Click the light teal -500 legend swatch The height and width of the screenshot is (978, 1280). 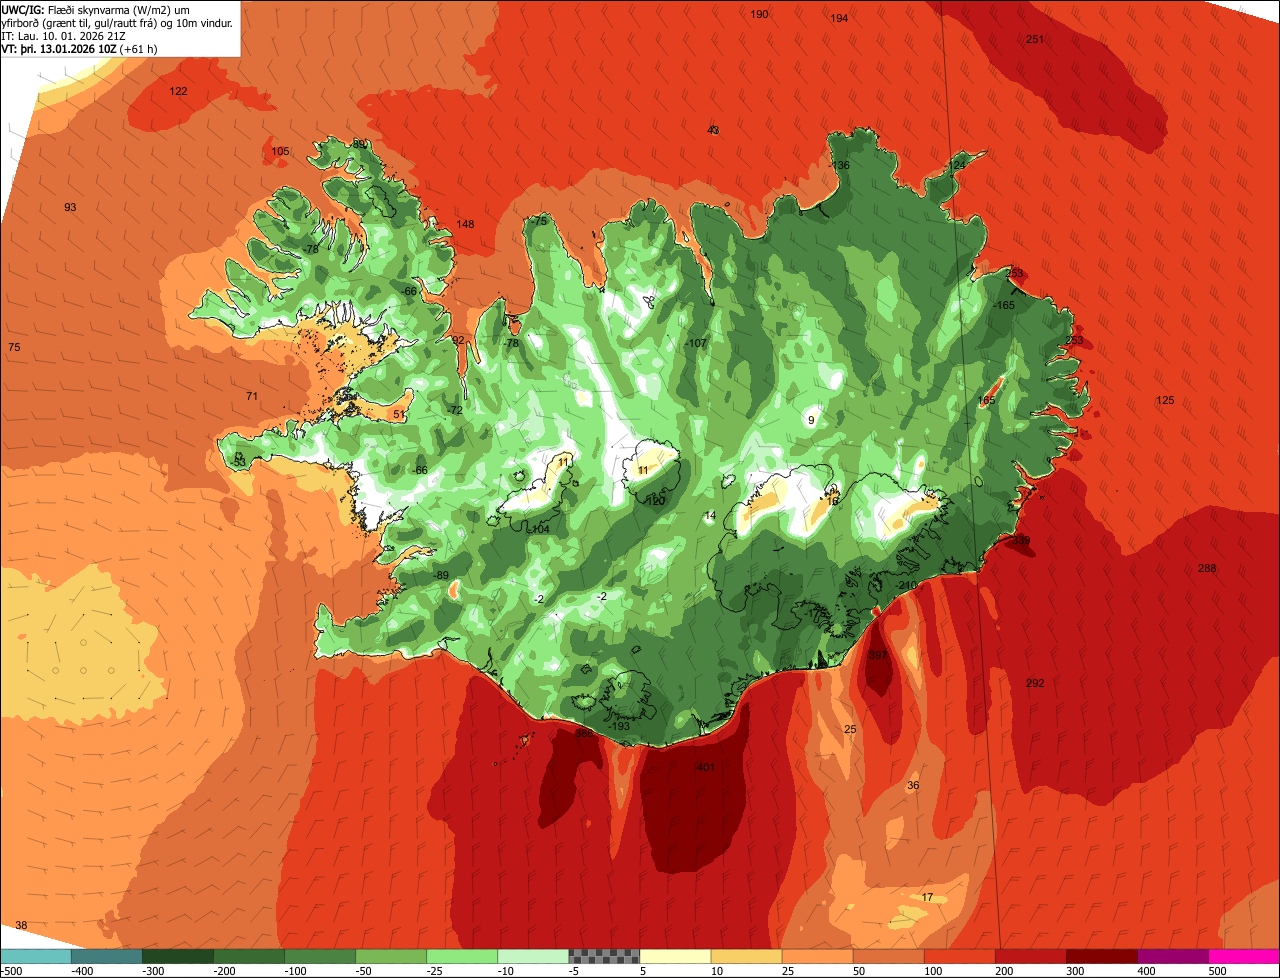click(x=36, y=956)
